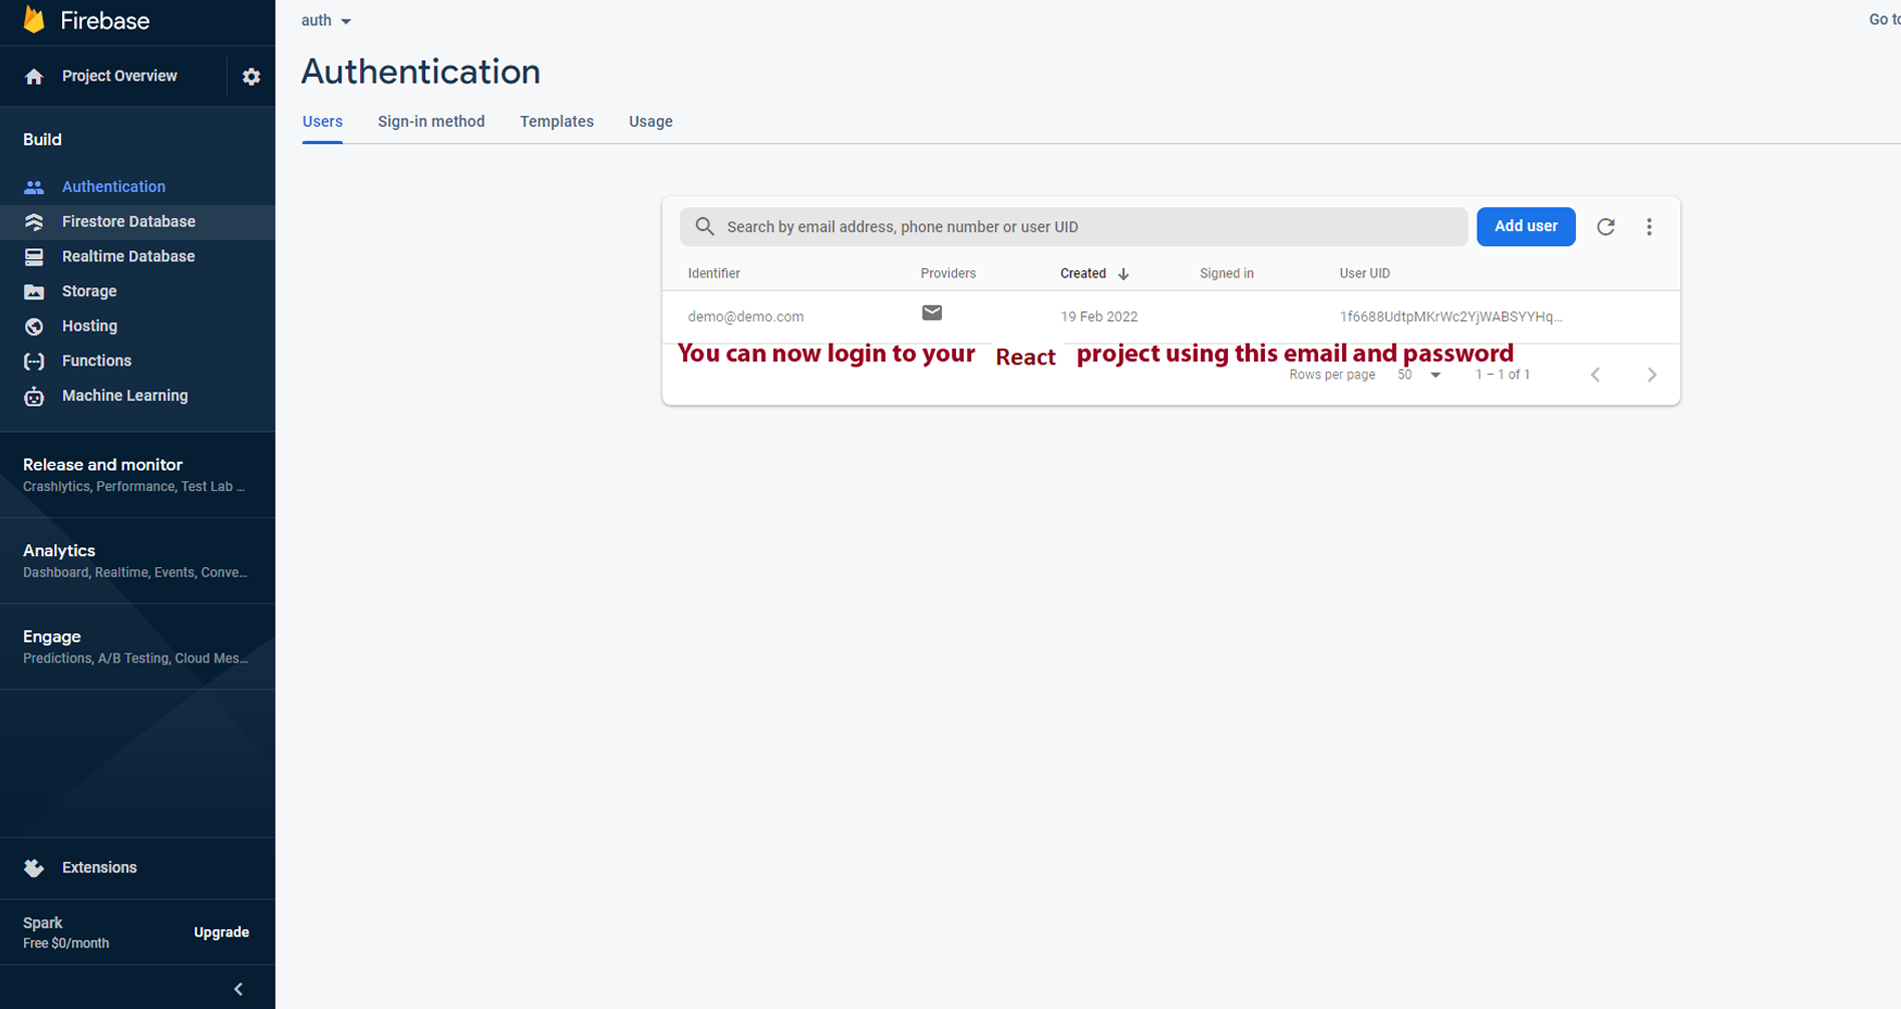The image size is (1901, 1009).
Task: Refresh the users list
Action: coord(1605,227)
